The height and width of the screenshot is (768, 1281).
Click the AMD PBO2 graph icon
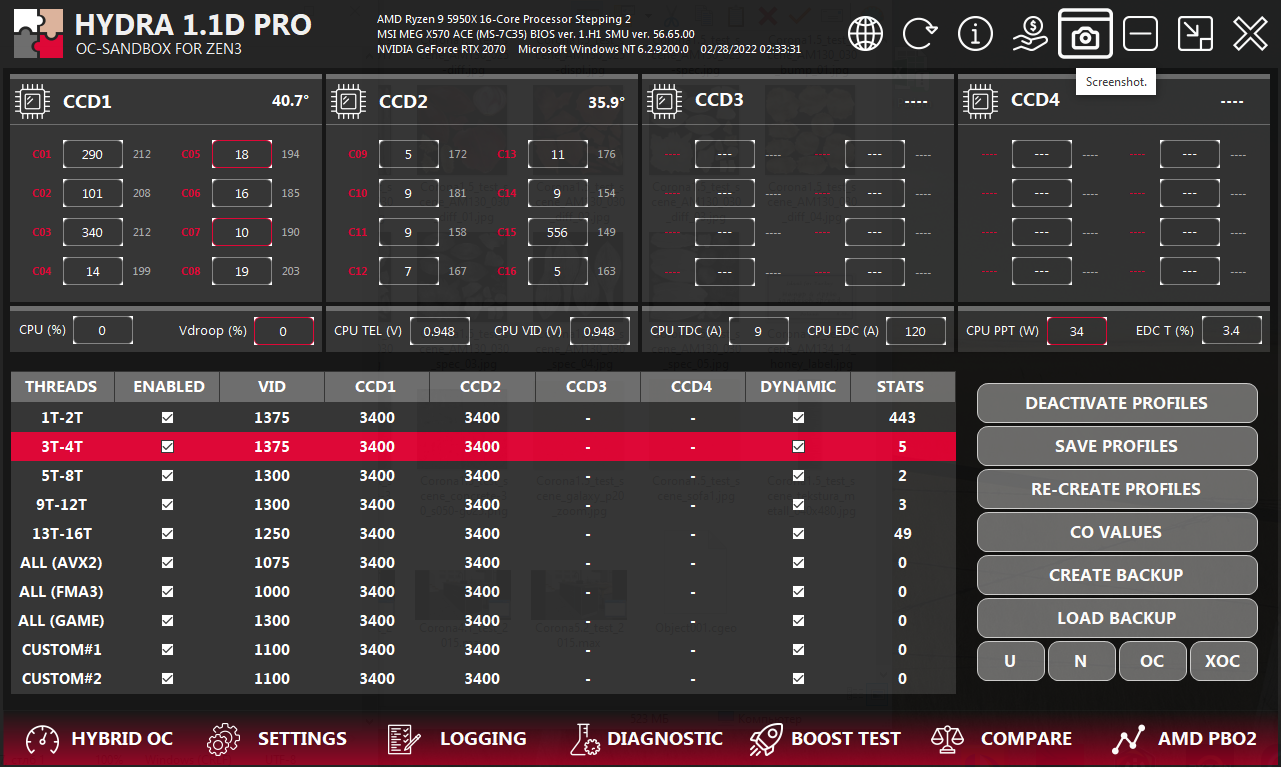point(1128,740)
